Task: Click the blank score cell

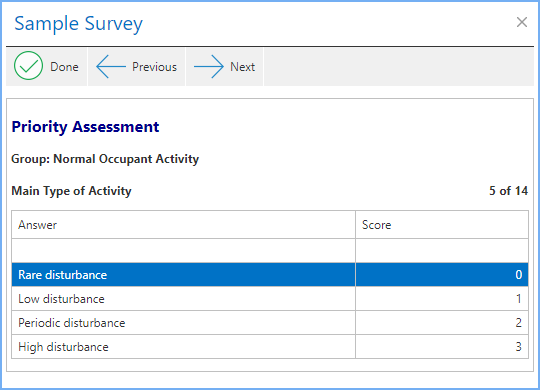Action: (x=442, y=250)
